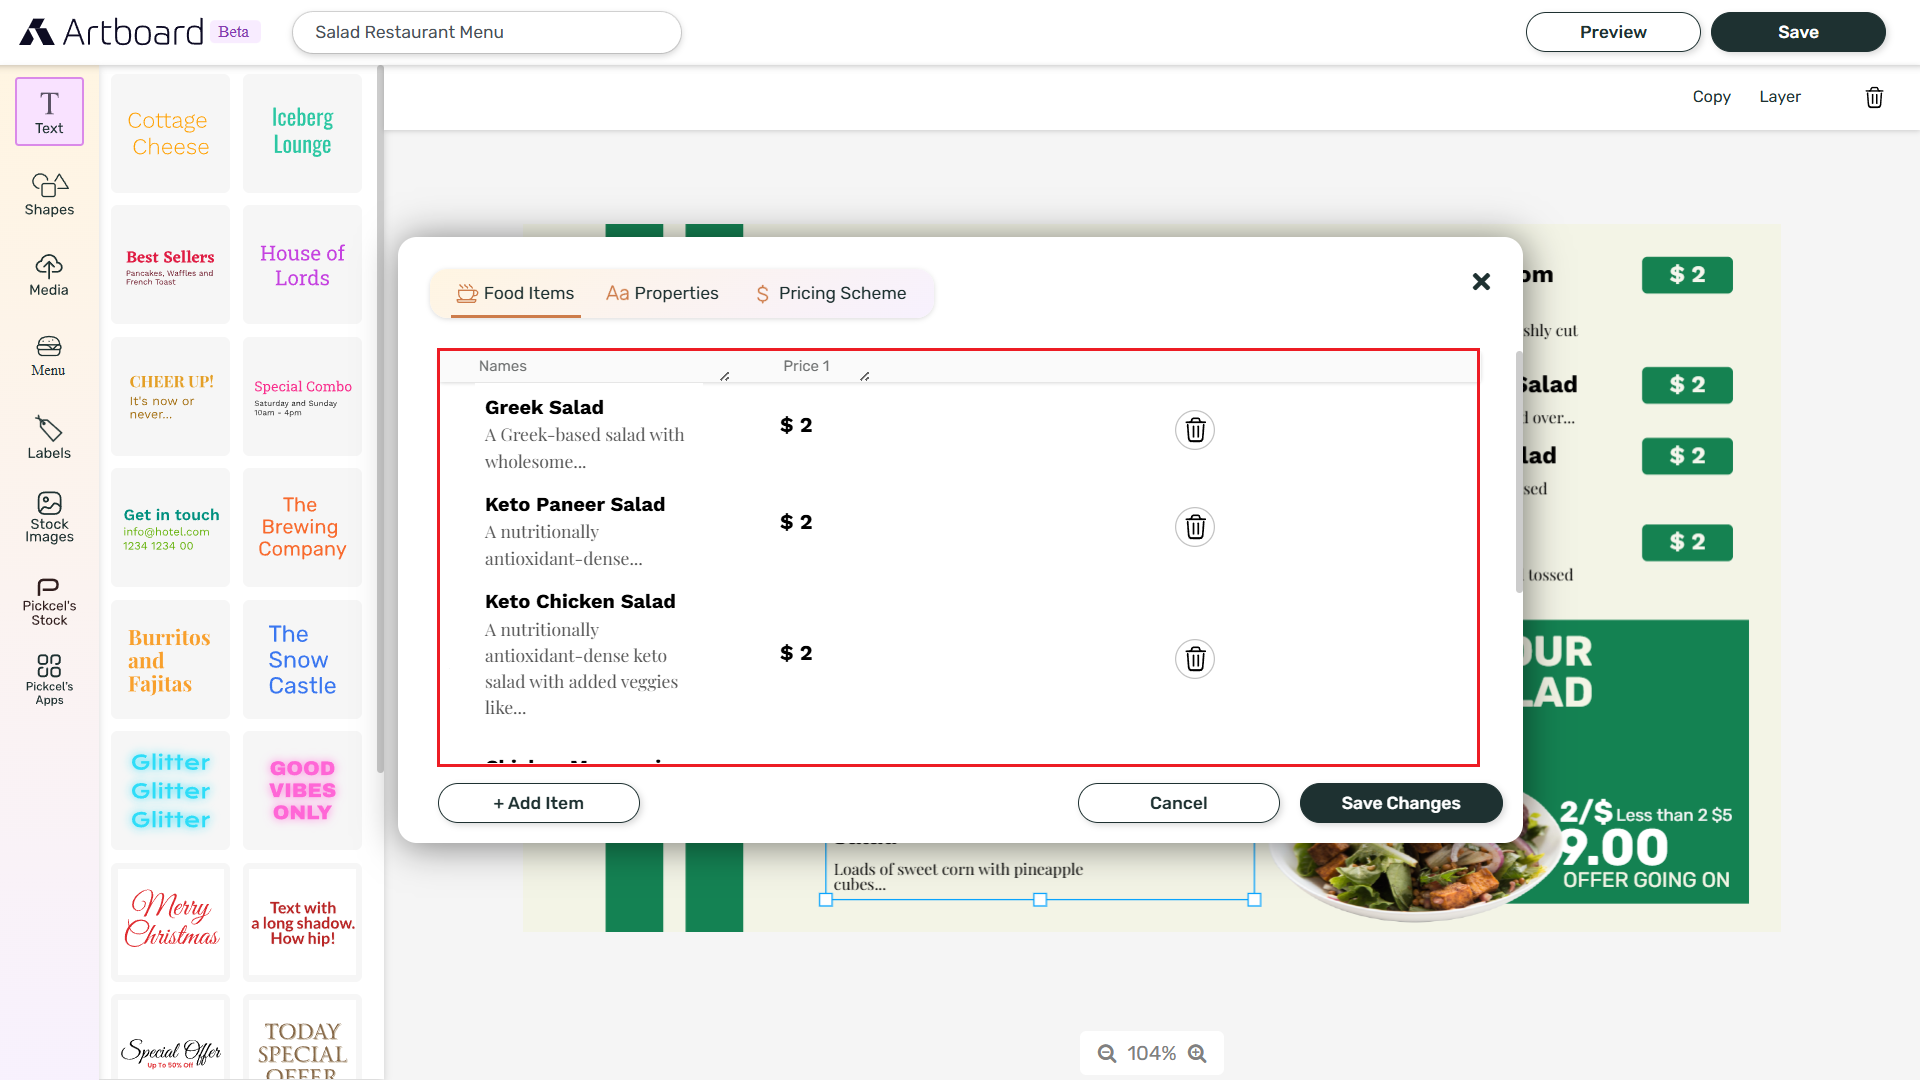Screen dimensions: 1920x1080
Task: Open the Copy option in top toolbar
Action: [1711, 97]
